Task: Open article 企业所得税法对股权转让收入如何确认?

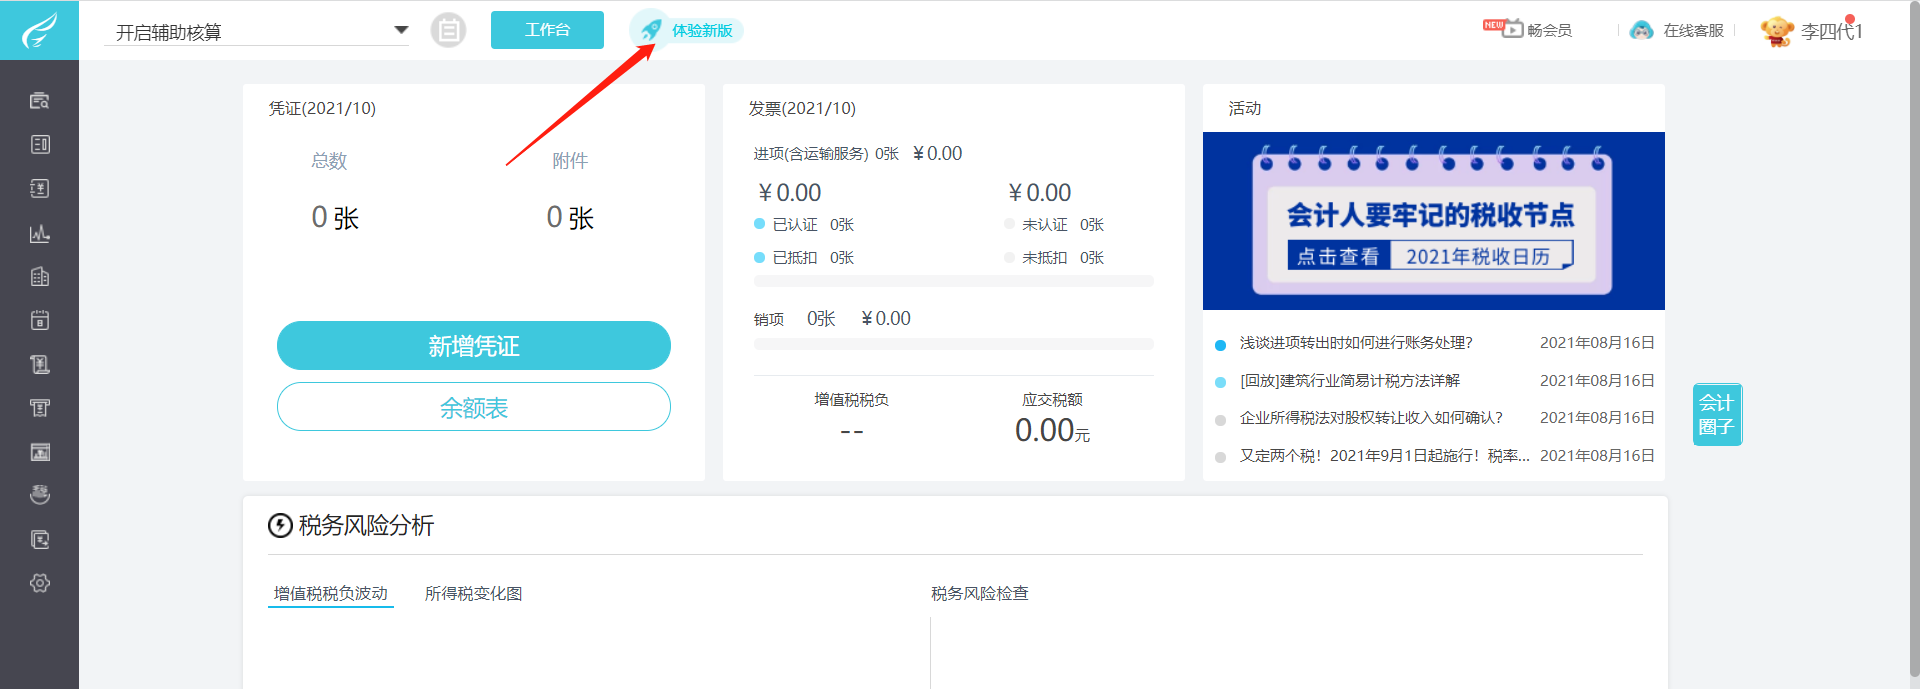Action: [1372, 418]
